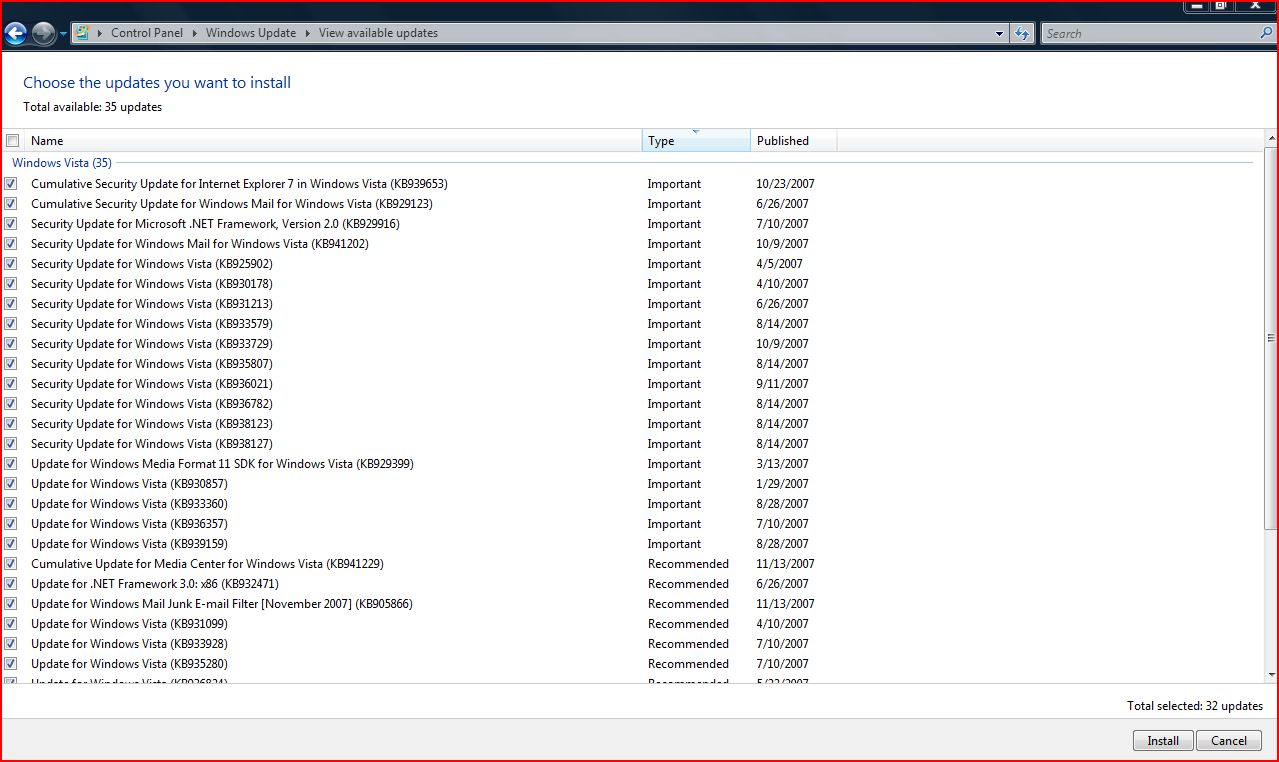The image size is (1279, 762).
Task: Click Recommended type in the KB941229 row
Action: [688, 564]
